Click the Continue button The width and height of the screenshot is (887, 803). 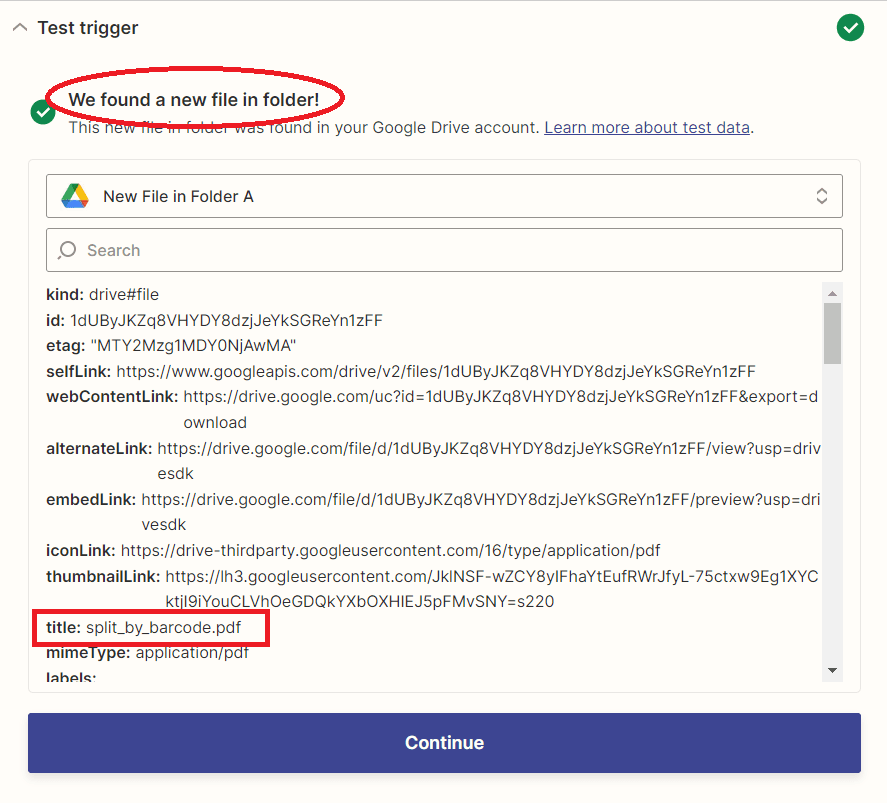[444, 742]
